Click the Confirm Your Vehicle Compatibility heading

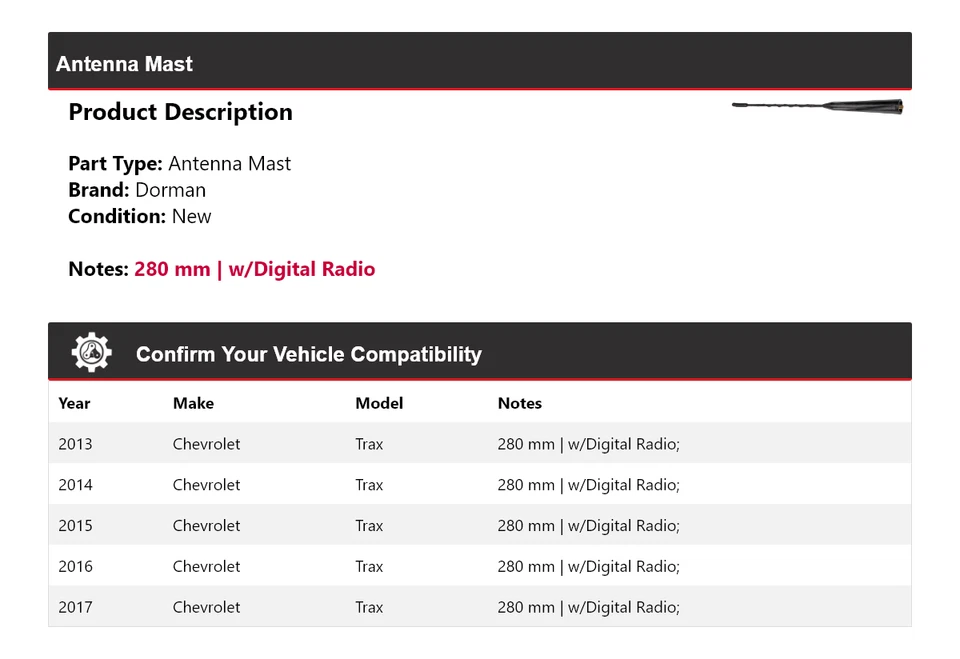[x=309, y=354]
